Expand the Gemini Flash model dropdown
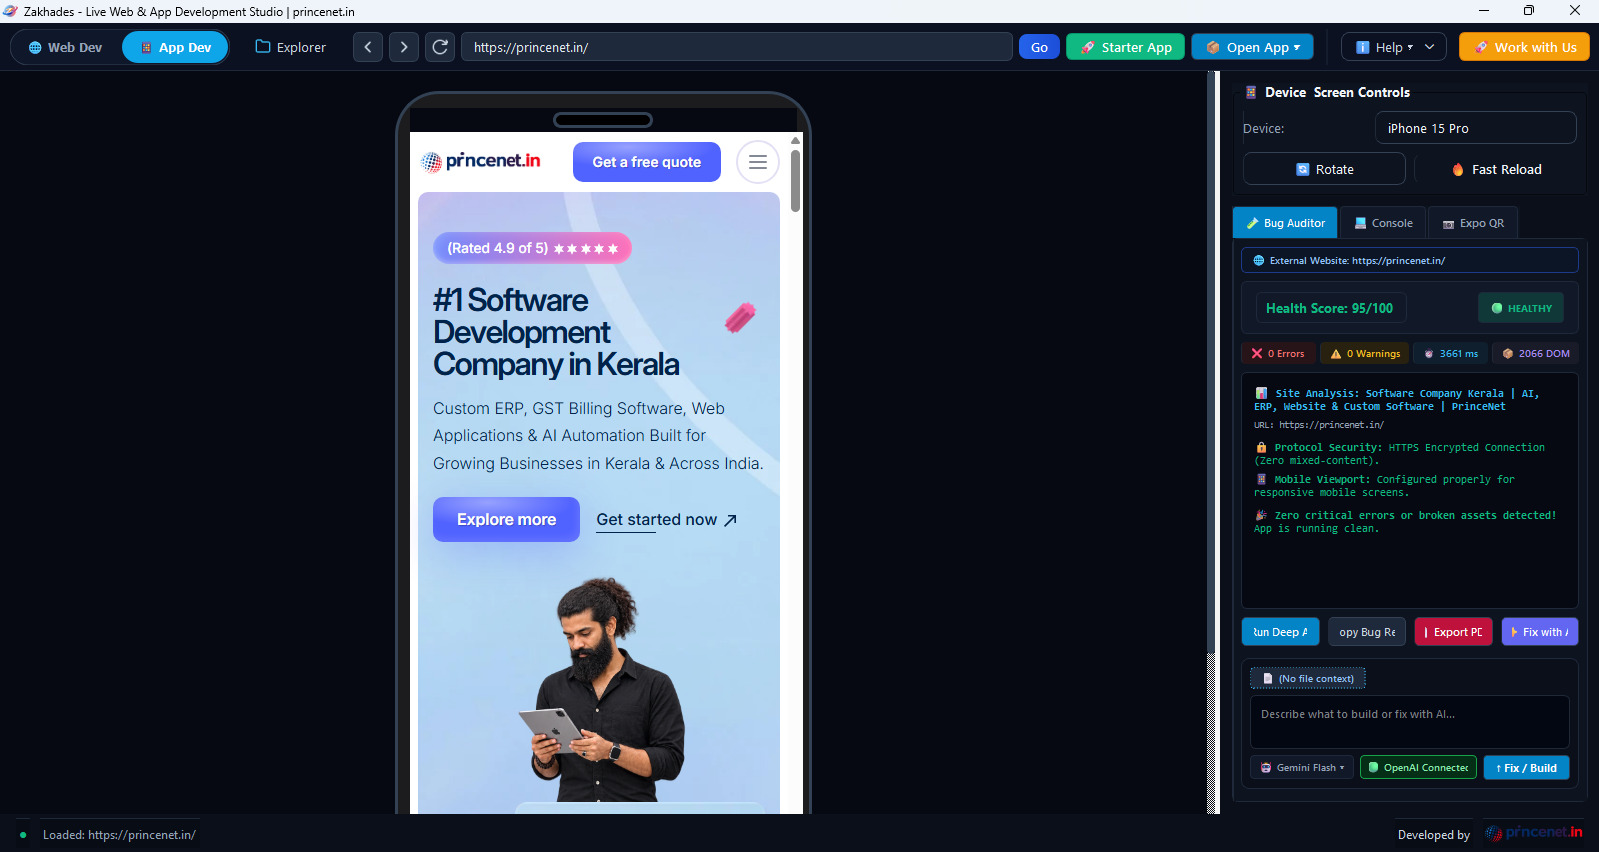Screen dimensions: 1599x852 pos(1302,767)
